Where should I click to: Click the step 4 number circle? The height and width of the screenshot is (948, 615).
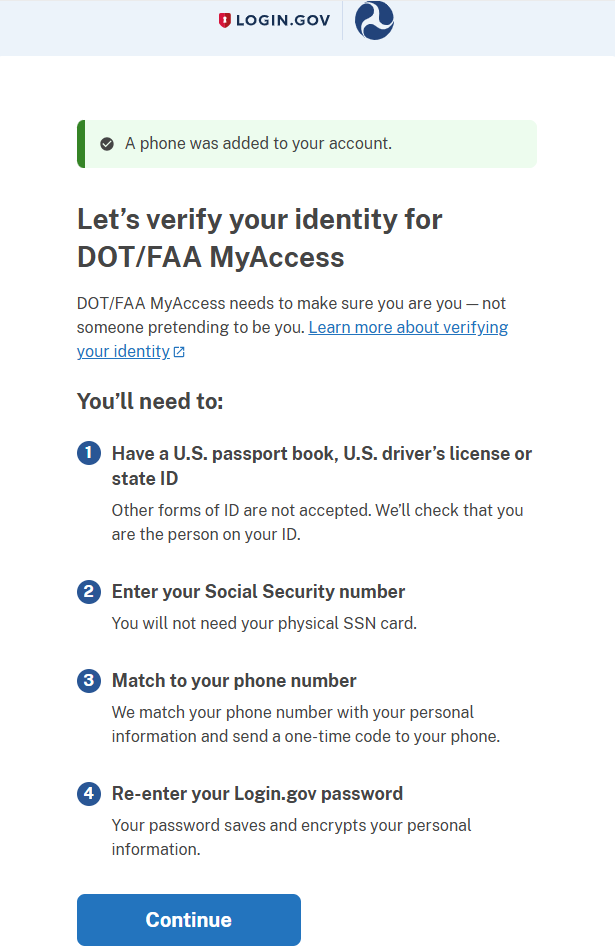pyautogui.click(x=89, y=794)
